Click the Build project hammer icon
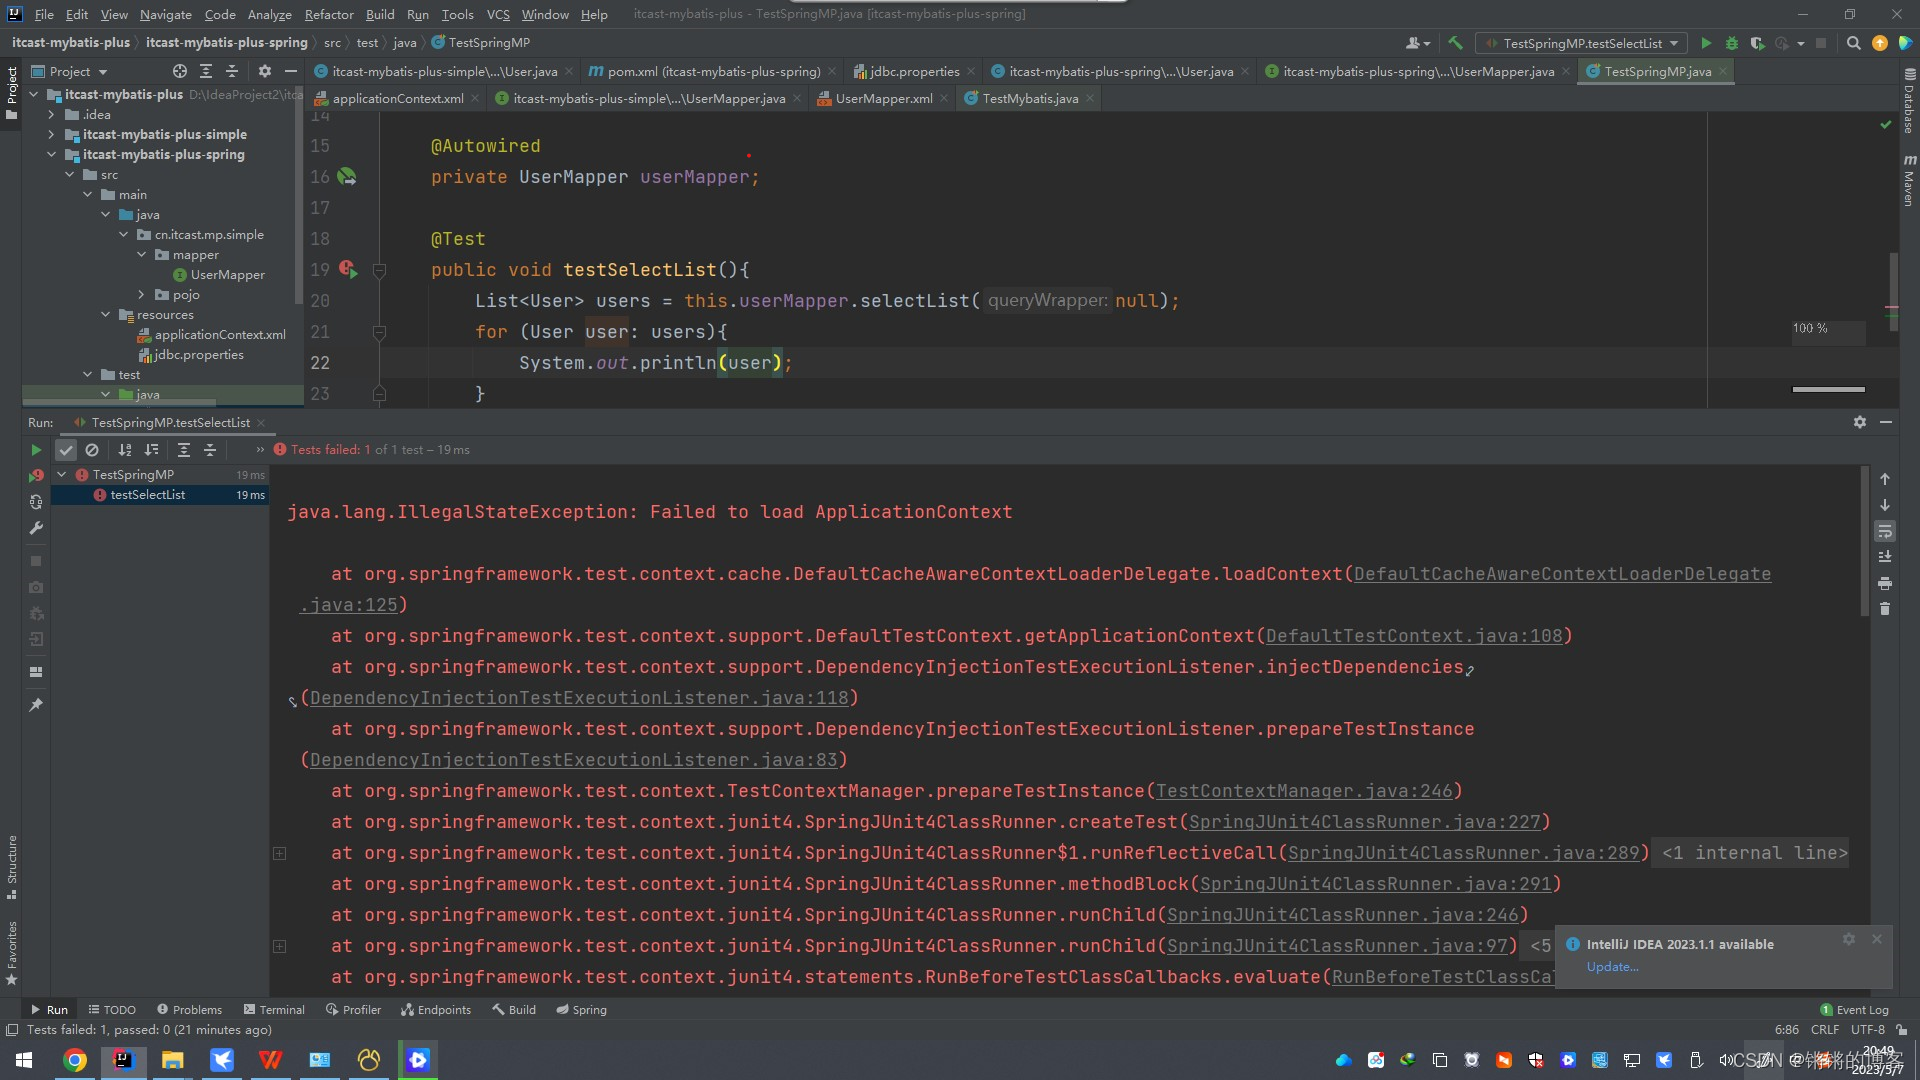 (1455, 43)
